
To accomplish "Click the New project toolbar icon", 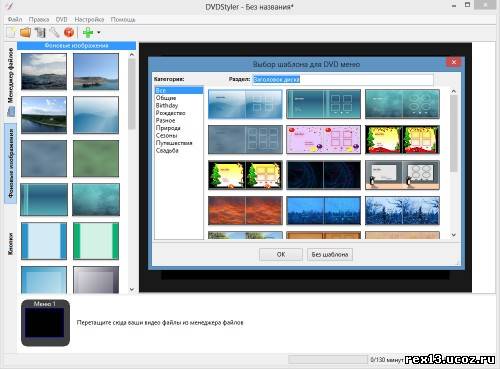I will point(11,32).
